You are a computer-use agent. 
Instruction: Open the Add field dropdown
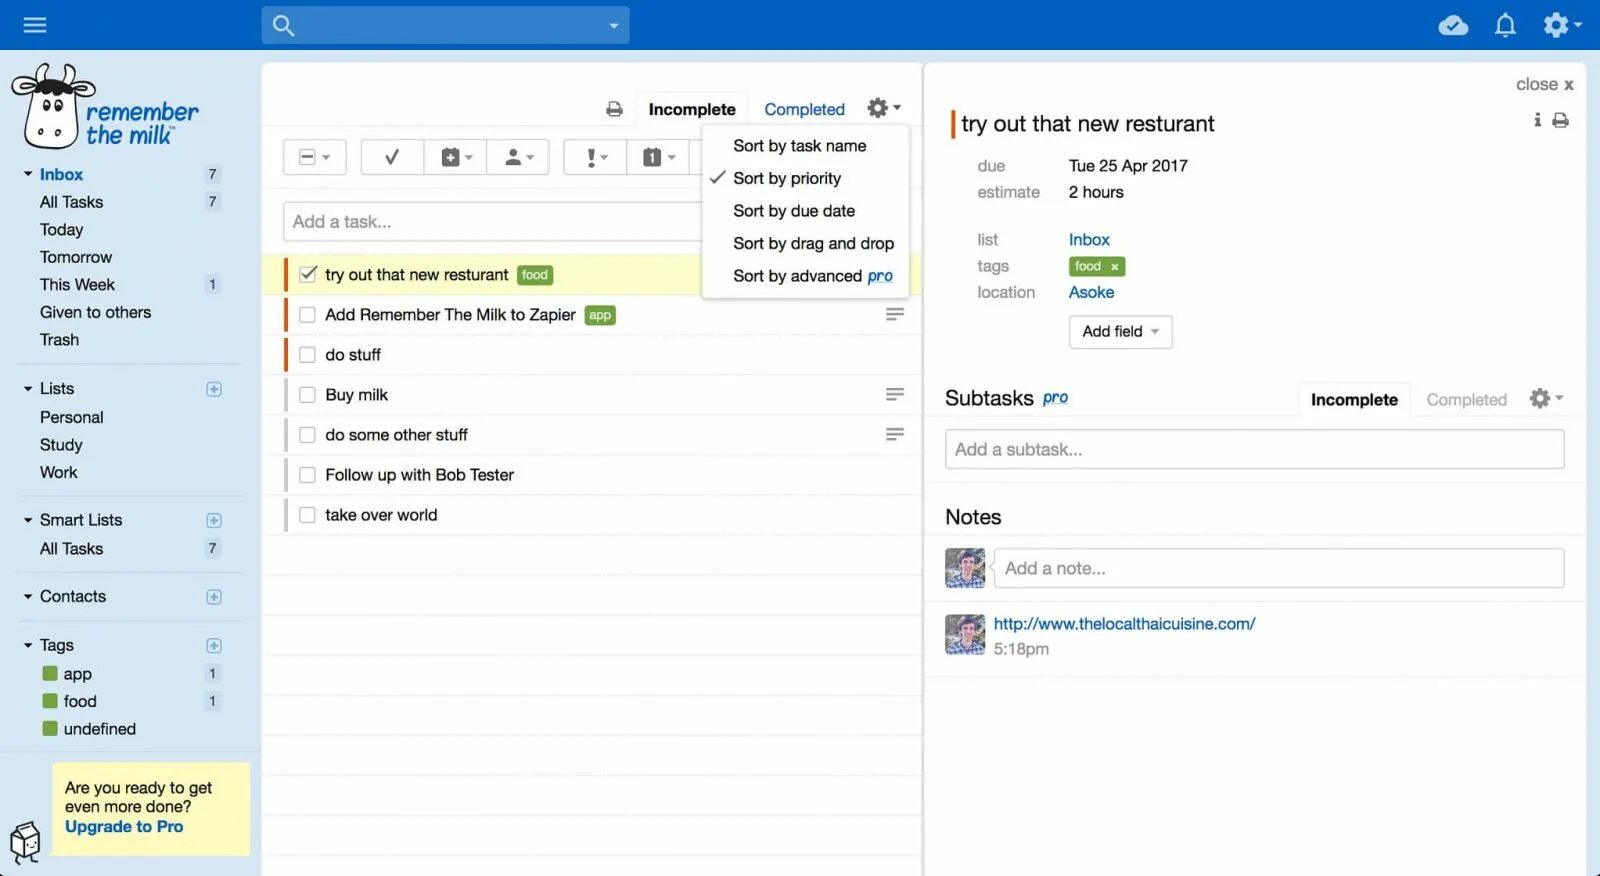pyautogui.click(x=1120, y=331)
